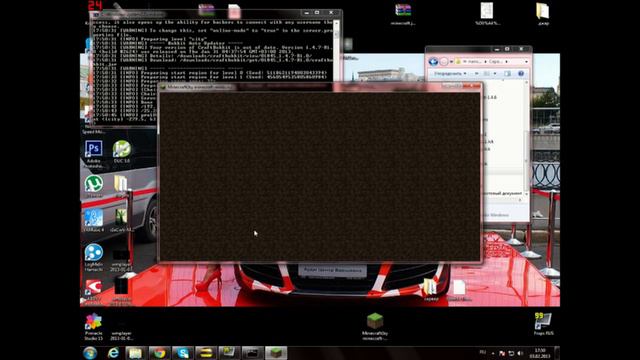640x360 pixels.
Task: Open the Organize dropdown in Explorer toolbar
Action: tap(450, 73)
